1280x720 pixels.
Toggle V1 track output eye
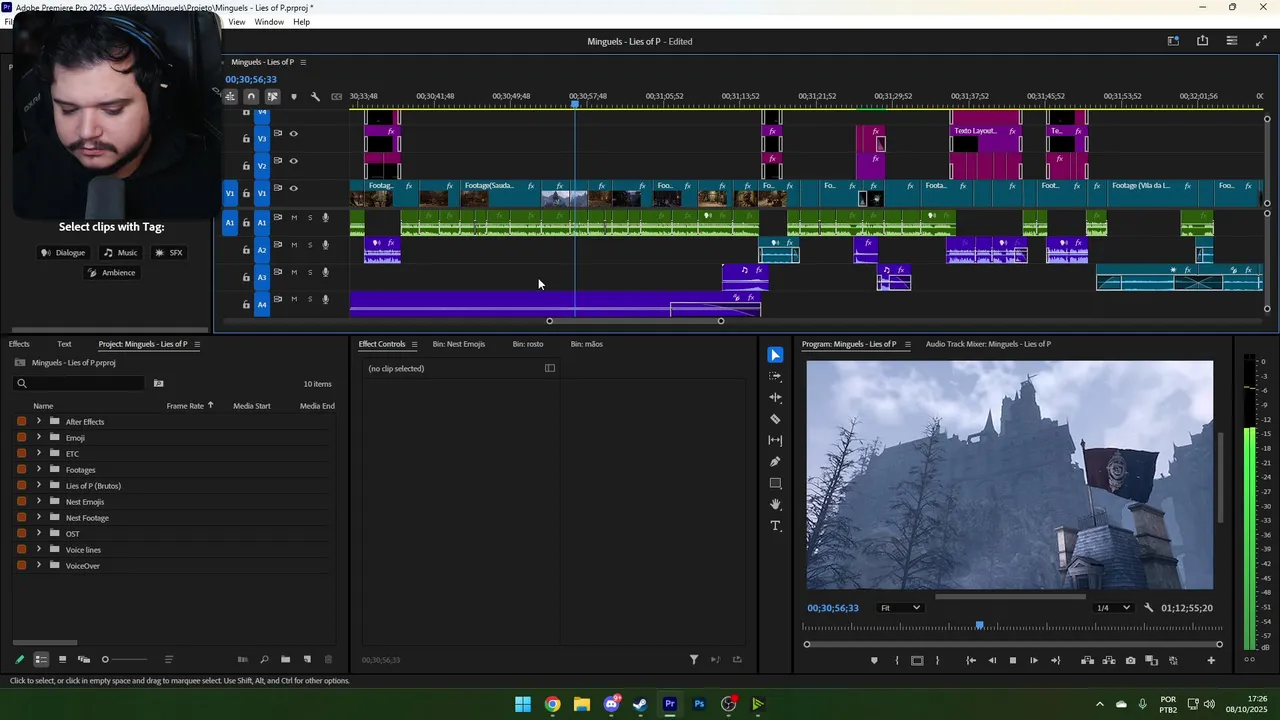point(293,188)
